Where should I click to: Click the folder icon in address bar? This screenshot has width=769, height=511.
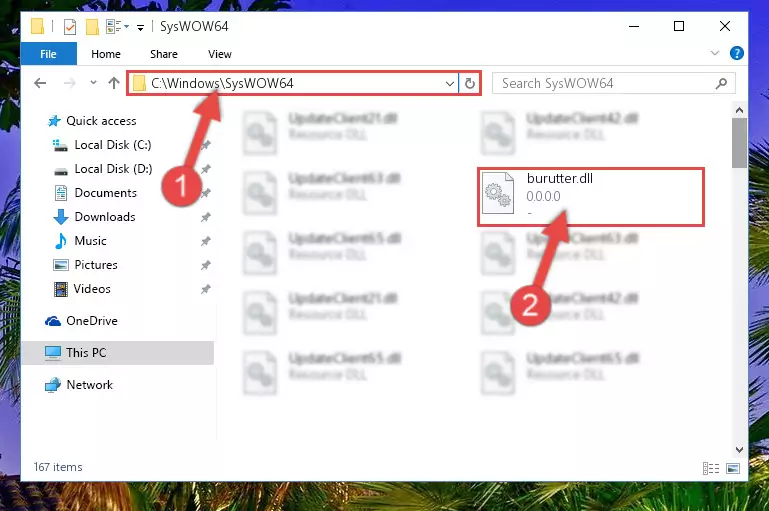139,83
